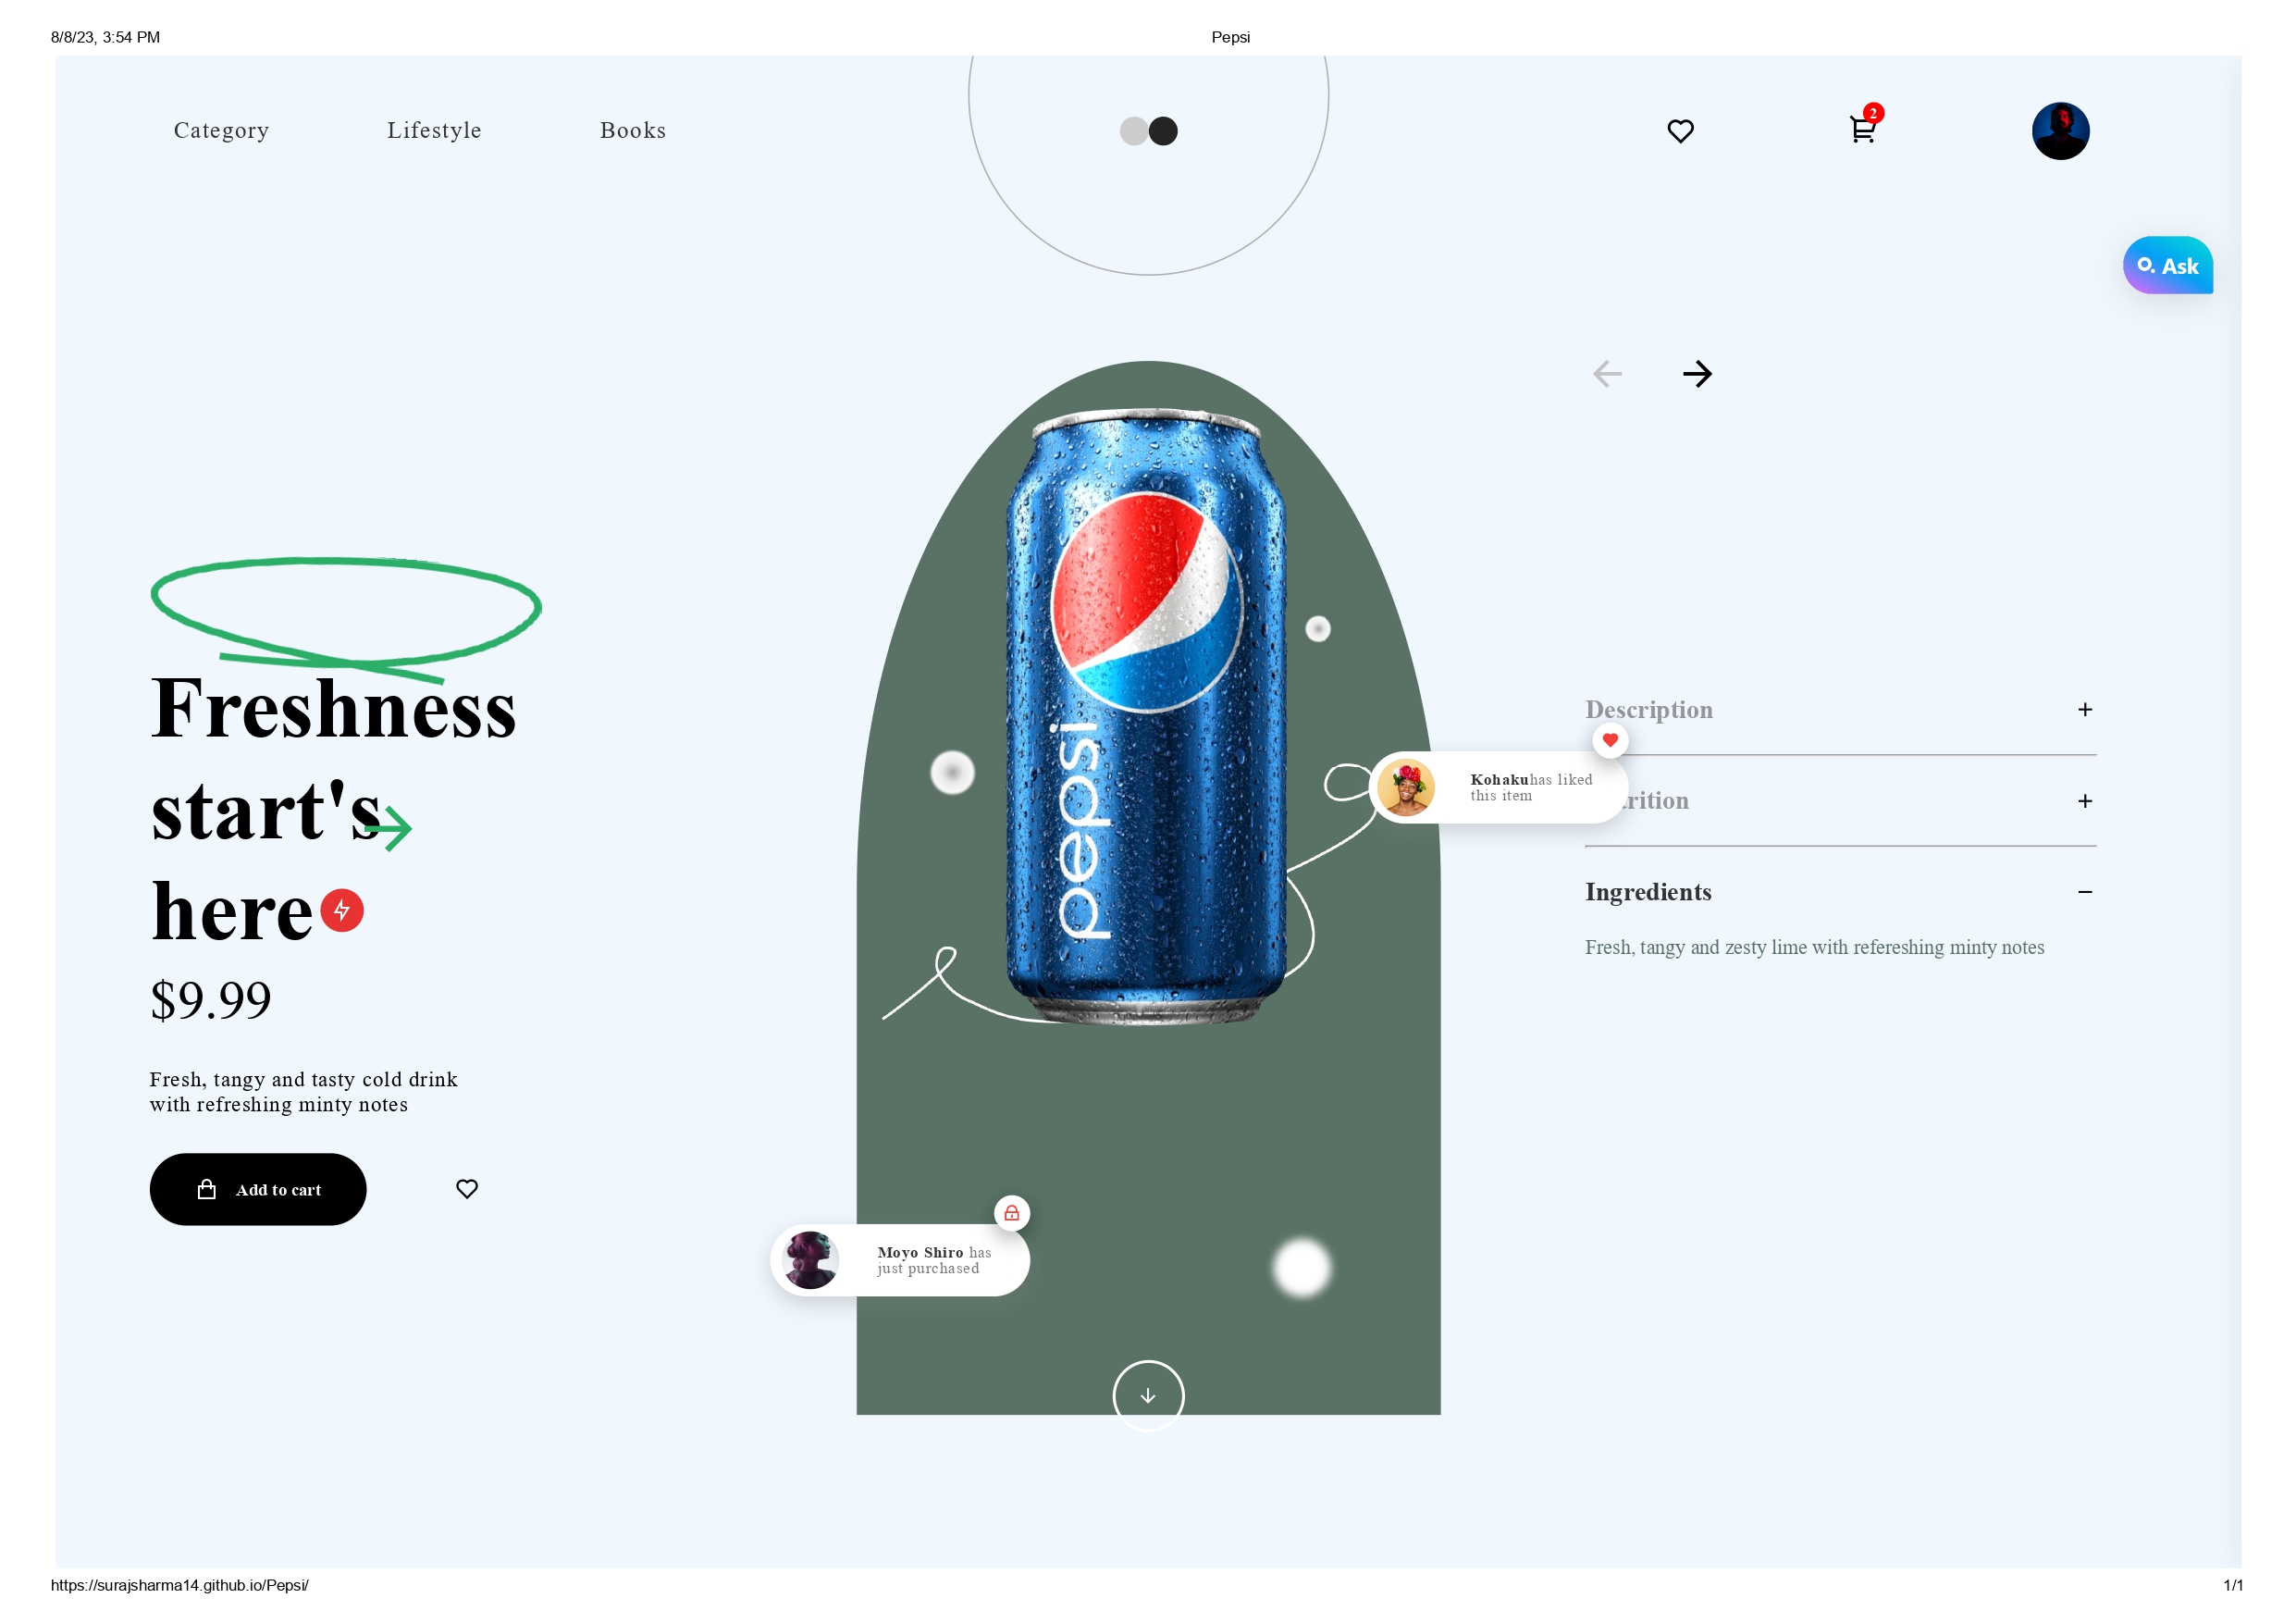The image size is (2296, 1623).
Task: Click the Add to cart button
Action: (258, 1189)
